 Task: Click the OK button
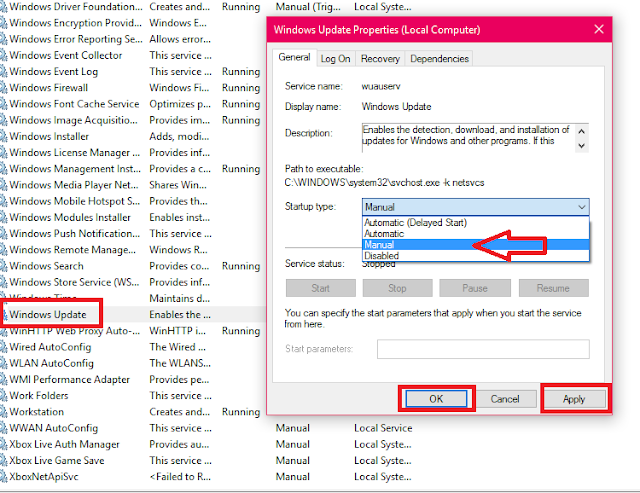(436, 399)
